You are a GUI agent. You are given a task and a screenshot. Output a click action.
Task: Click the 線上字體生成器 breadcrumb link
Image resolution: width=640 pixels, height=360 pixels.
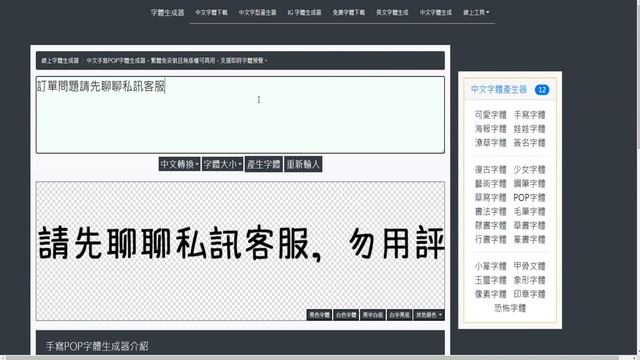pyautogui.click(x=60, y=60)
